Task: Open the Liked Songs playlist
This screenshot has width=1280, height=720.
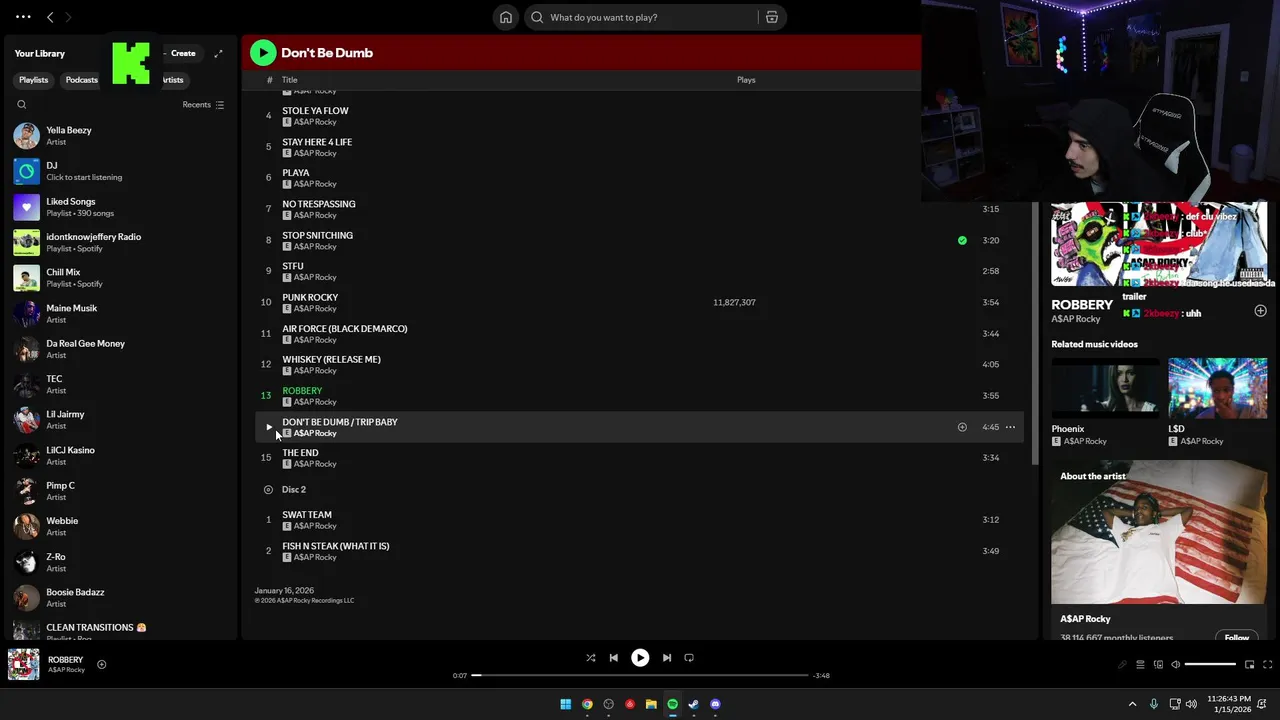Action: pos(120,207)
